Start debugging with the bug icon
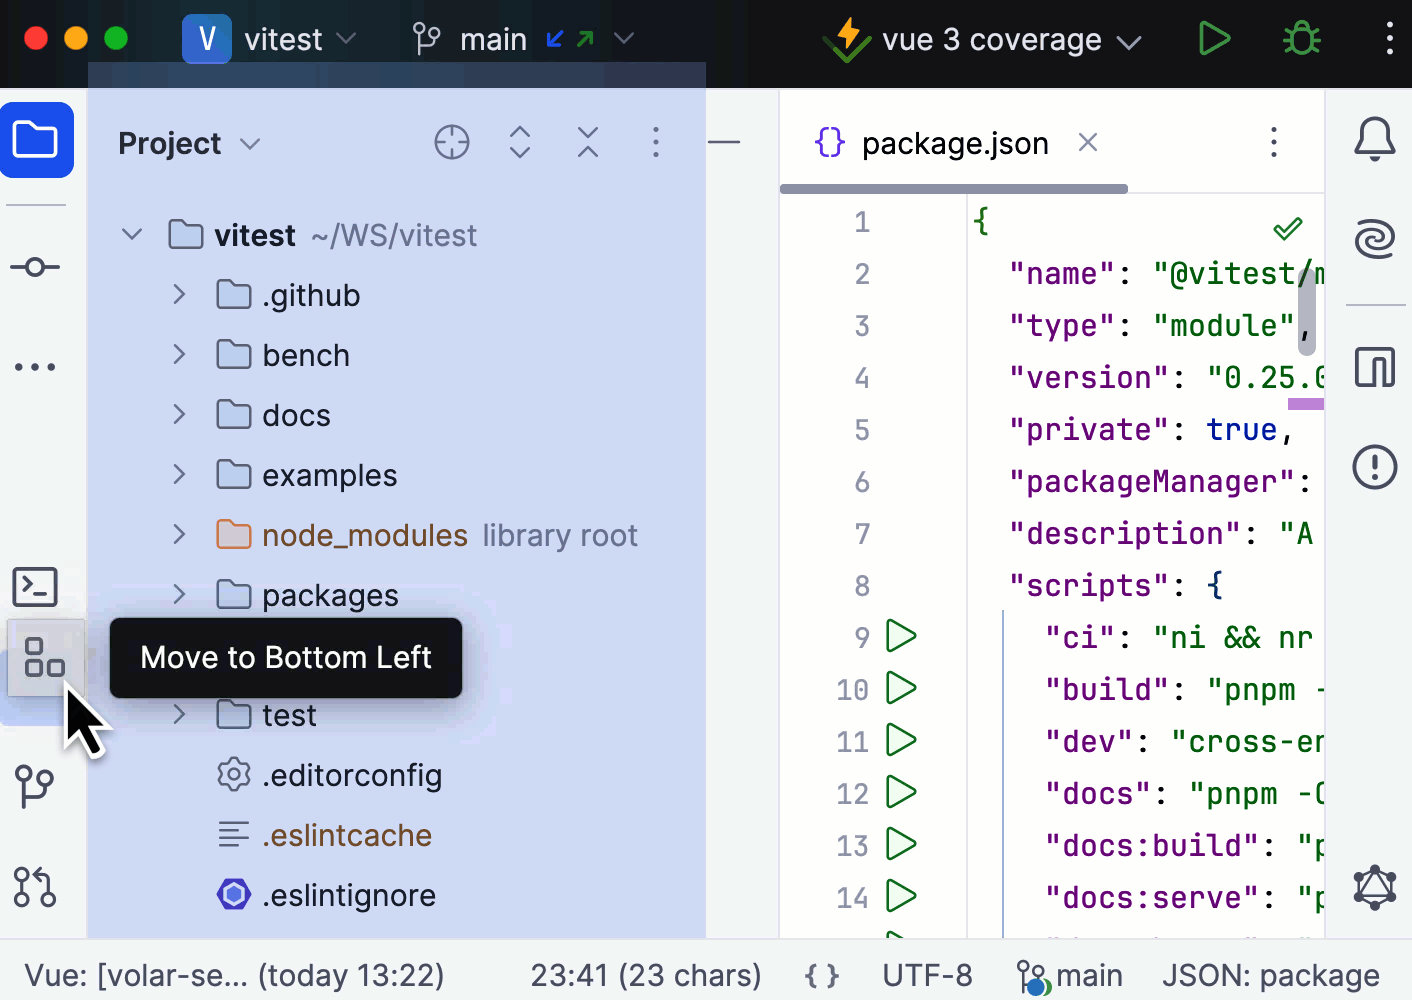1412x1000 pixels. click(x=1301, y=39)
